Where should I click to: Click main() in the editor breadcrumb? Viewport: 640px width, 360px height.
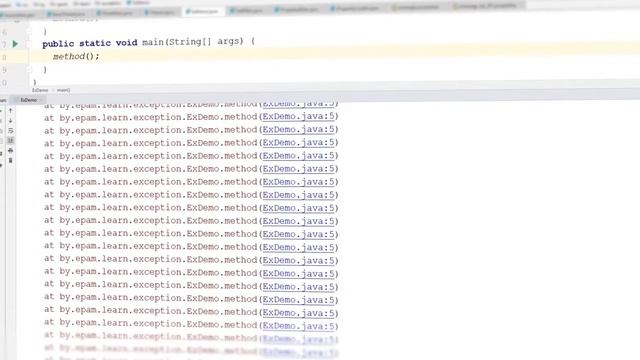(x=63, y=90)
